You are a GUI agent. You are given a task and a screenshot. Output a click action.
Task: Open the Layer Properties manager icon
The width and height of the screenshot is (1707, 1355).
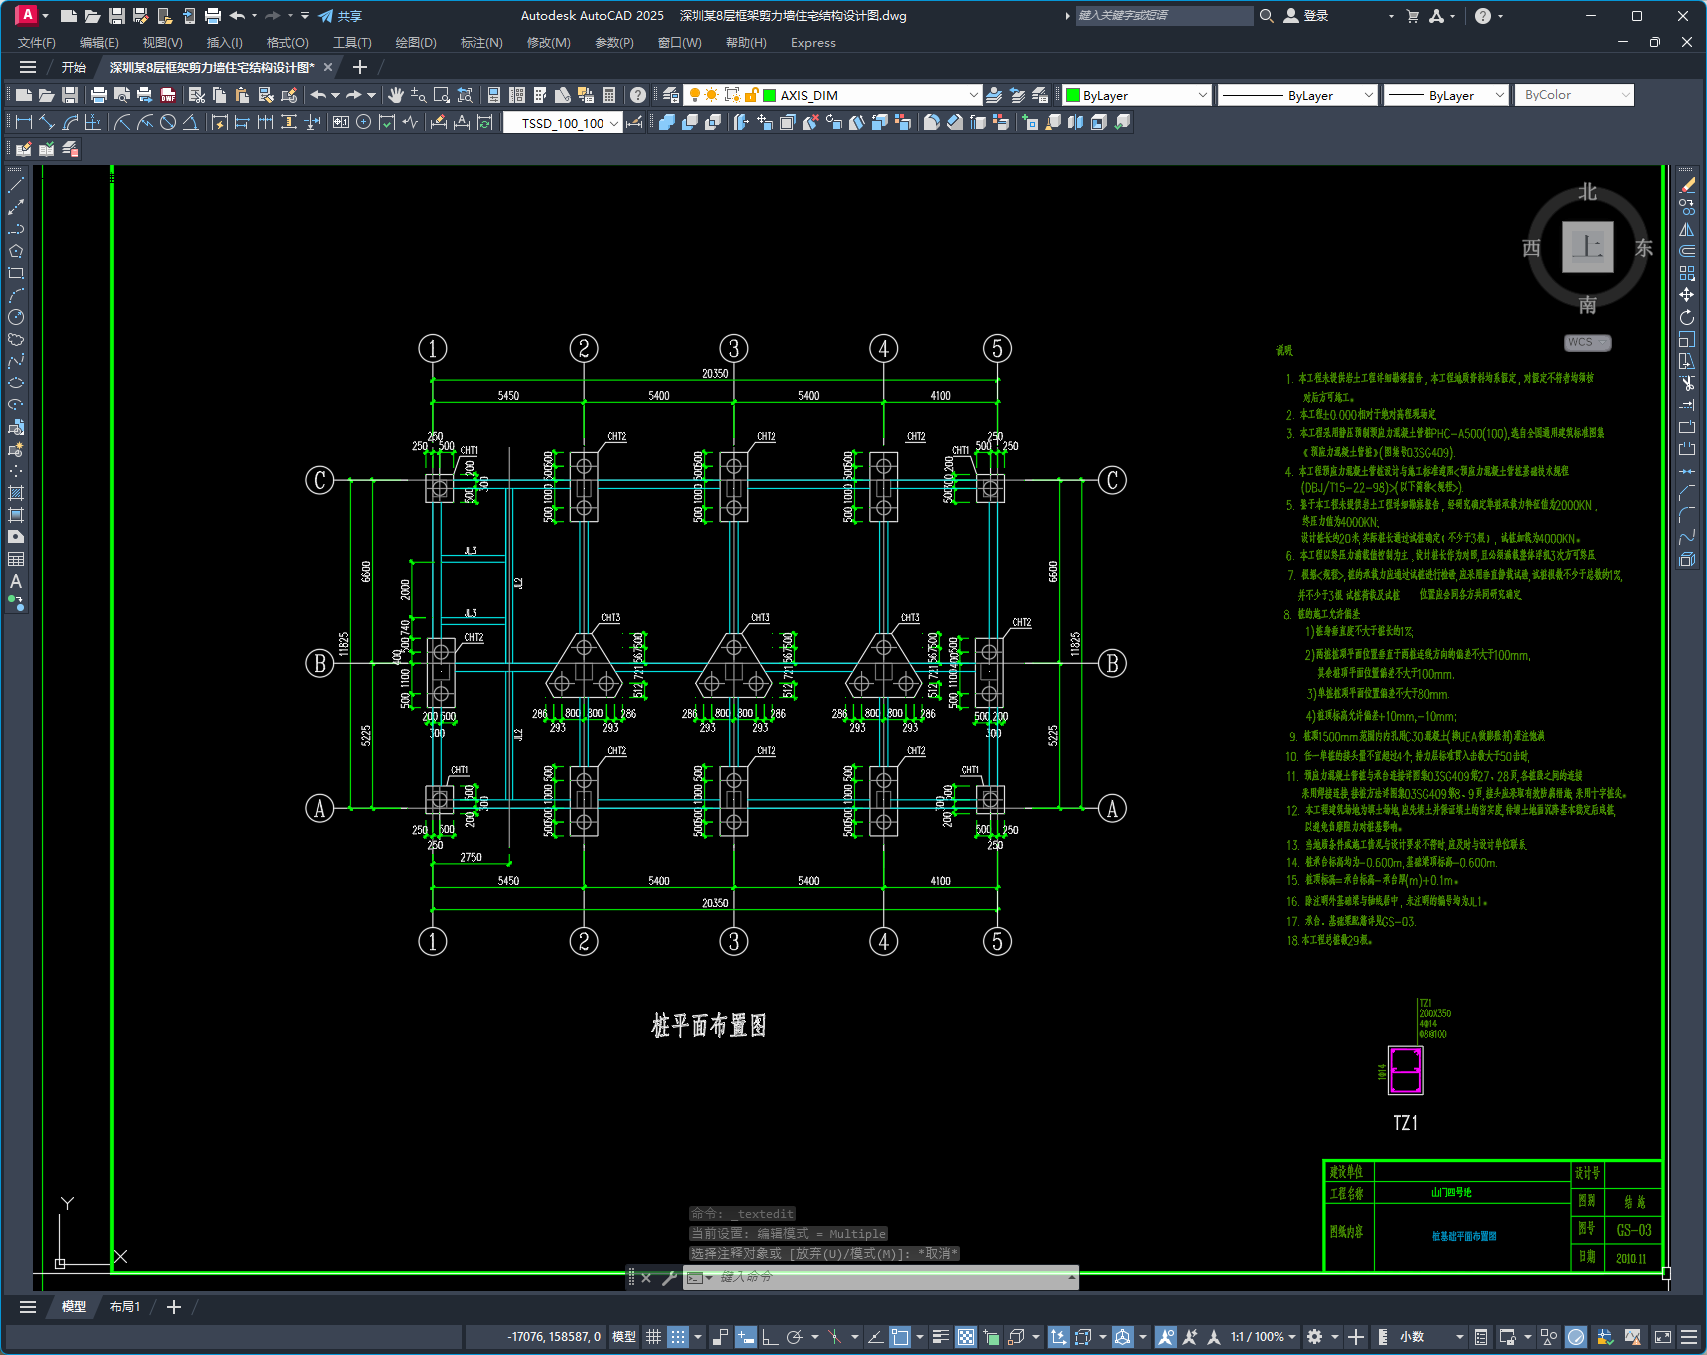671,95
